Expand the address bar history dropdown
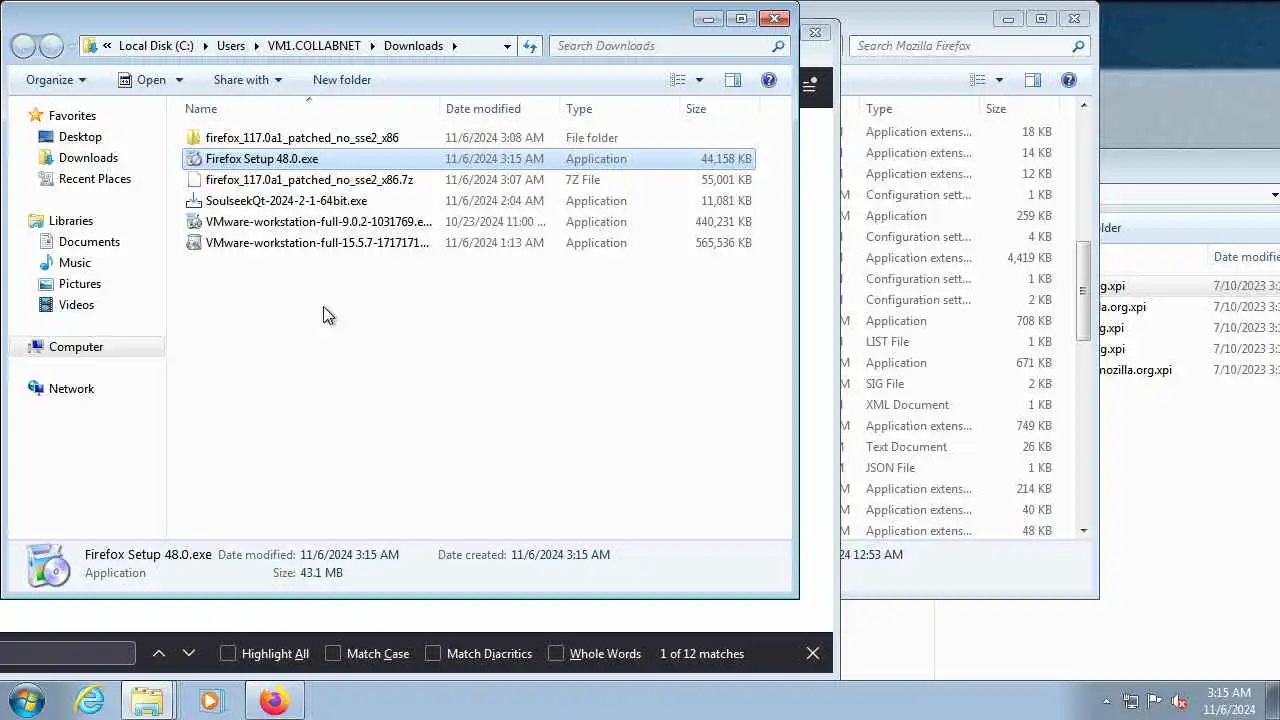 [x=507, y=46]
